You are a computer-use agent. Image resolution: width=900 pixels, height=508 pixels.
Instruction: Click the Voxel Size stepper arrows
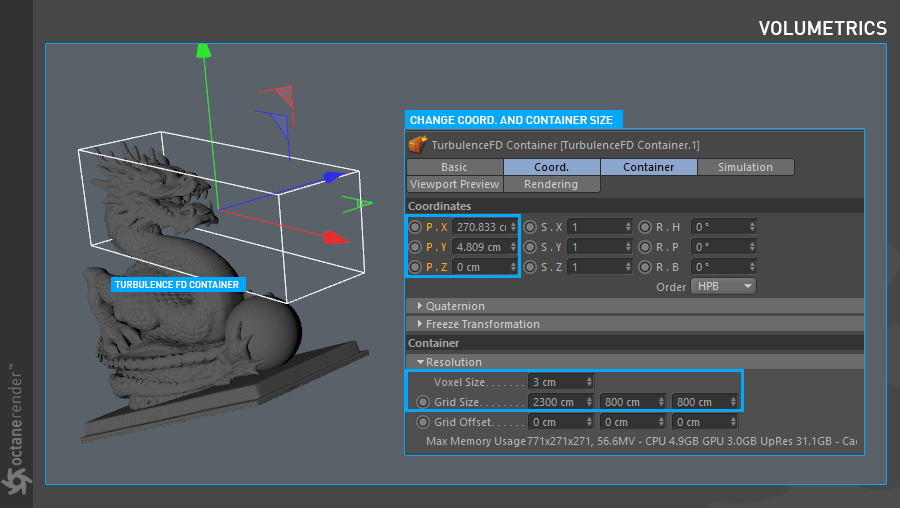[x=589, y=382]
